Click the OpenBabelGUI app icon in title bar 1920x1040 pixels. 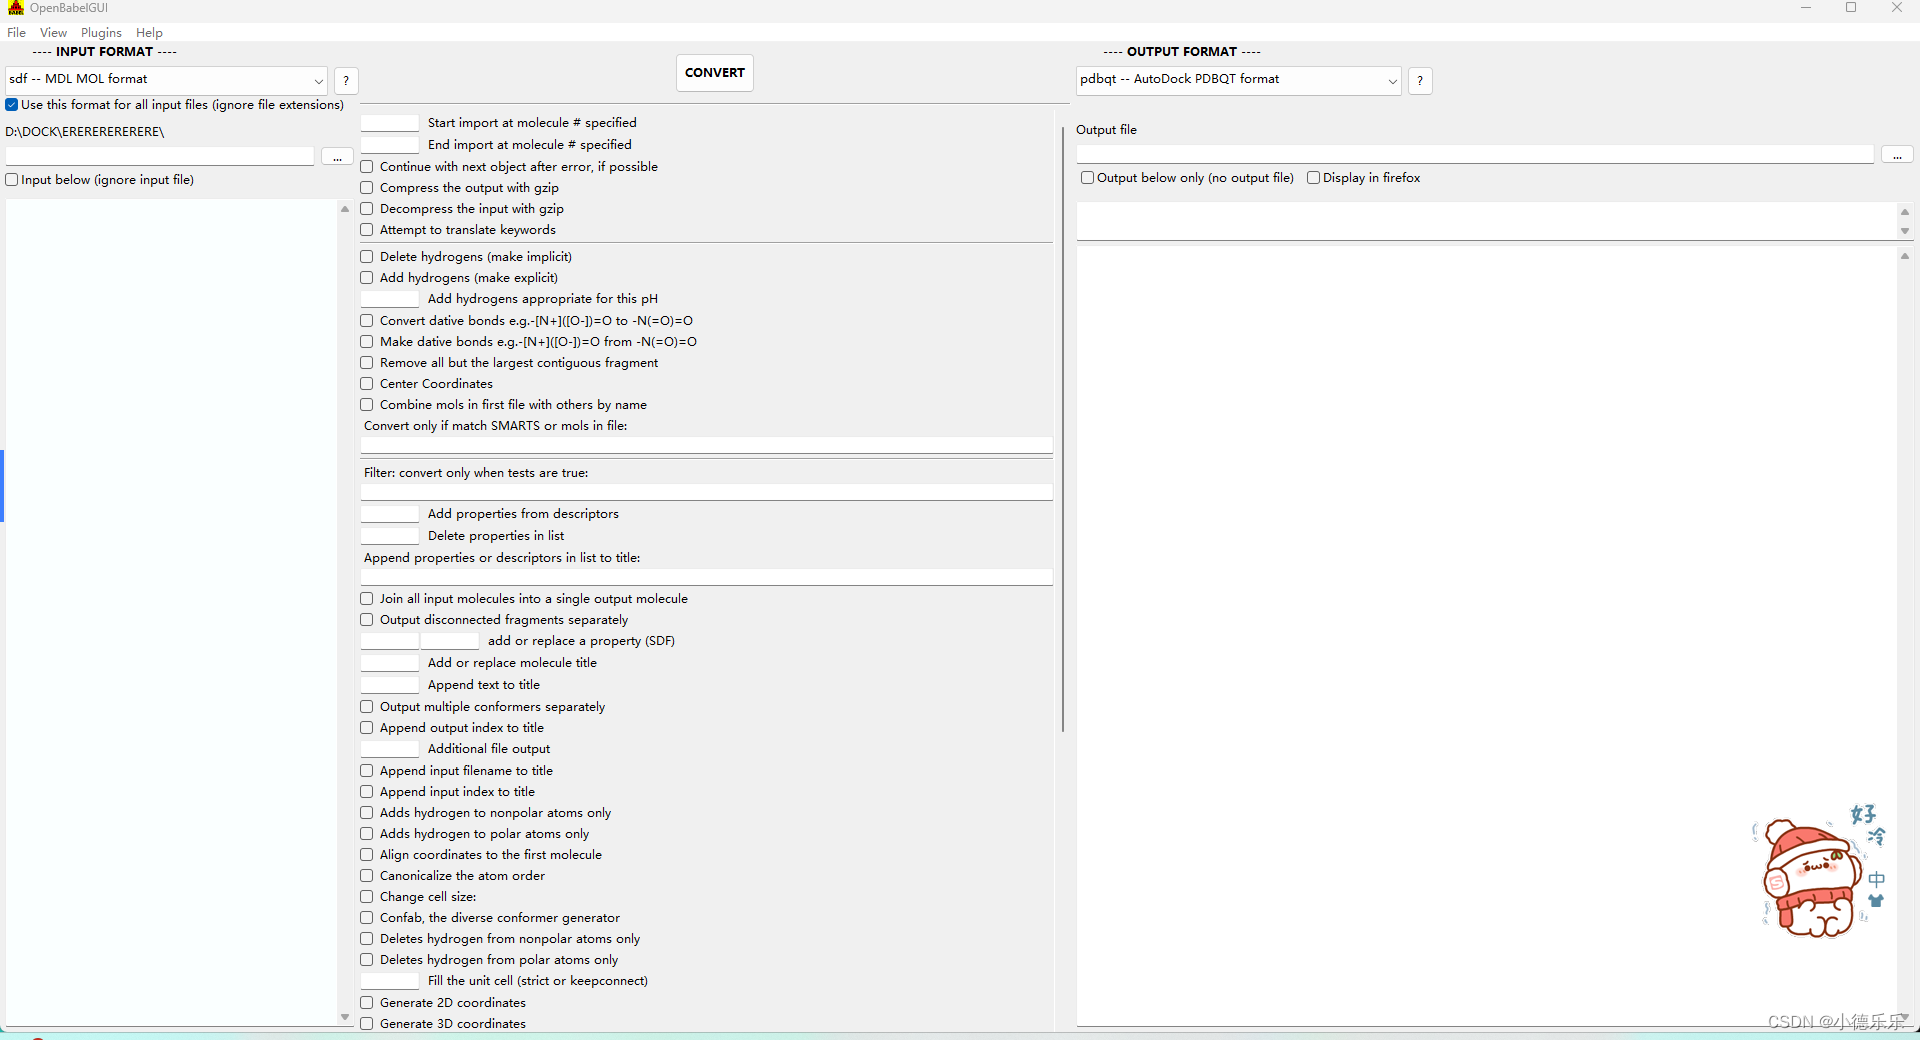coord(15,8)
